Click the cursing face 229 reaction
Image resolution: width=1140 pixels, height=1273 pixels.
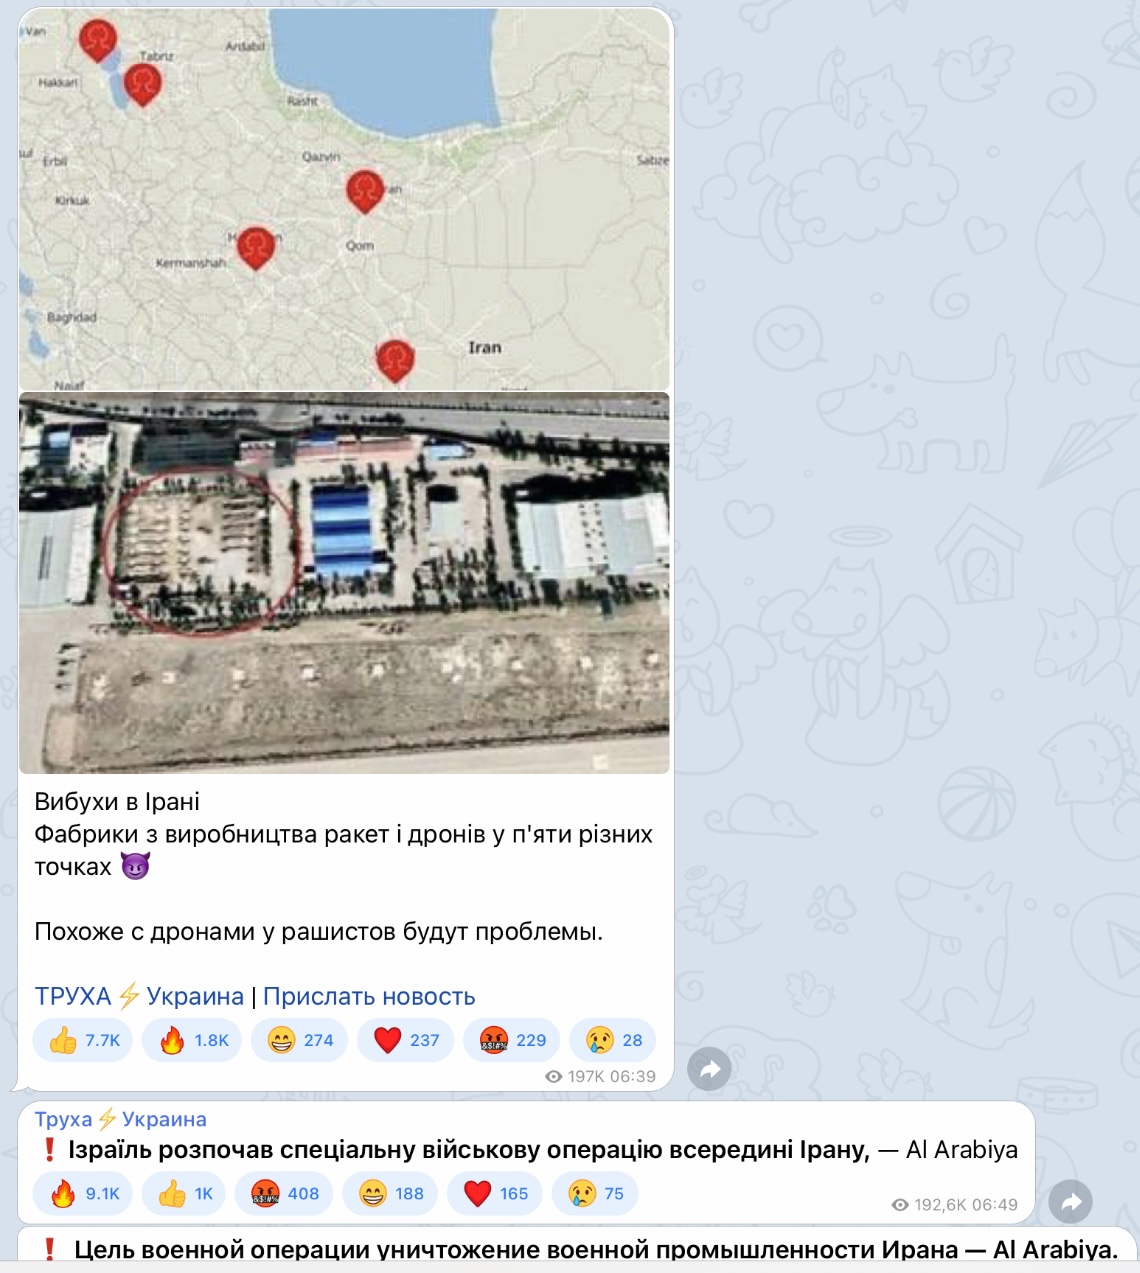click(x=512, y=1040)
